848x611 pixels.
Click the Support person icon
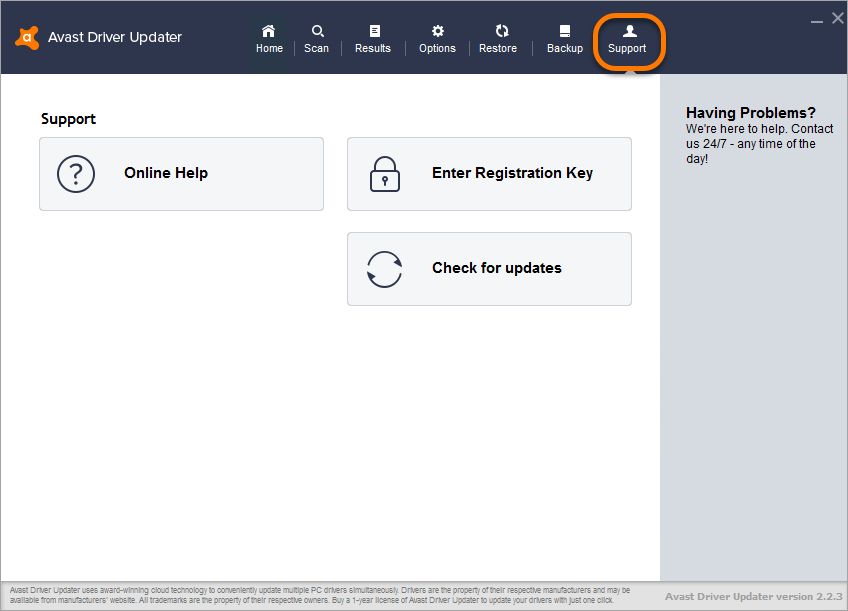[630, 31]
